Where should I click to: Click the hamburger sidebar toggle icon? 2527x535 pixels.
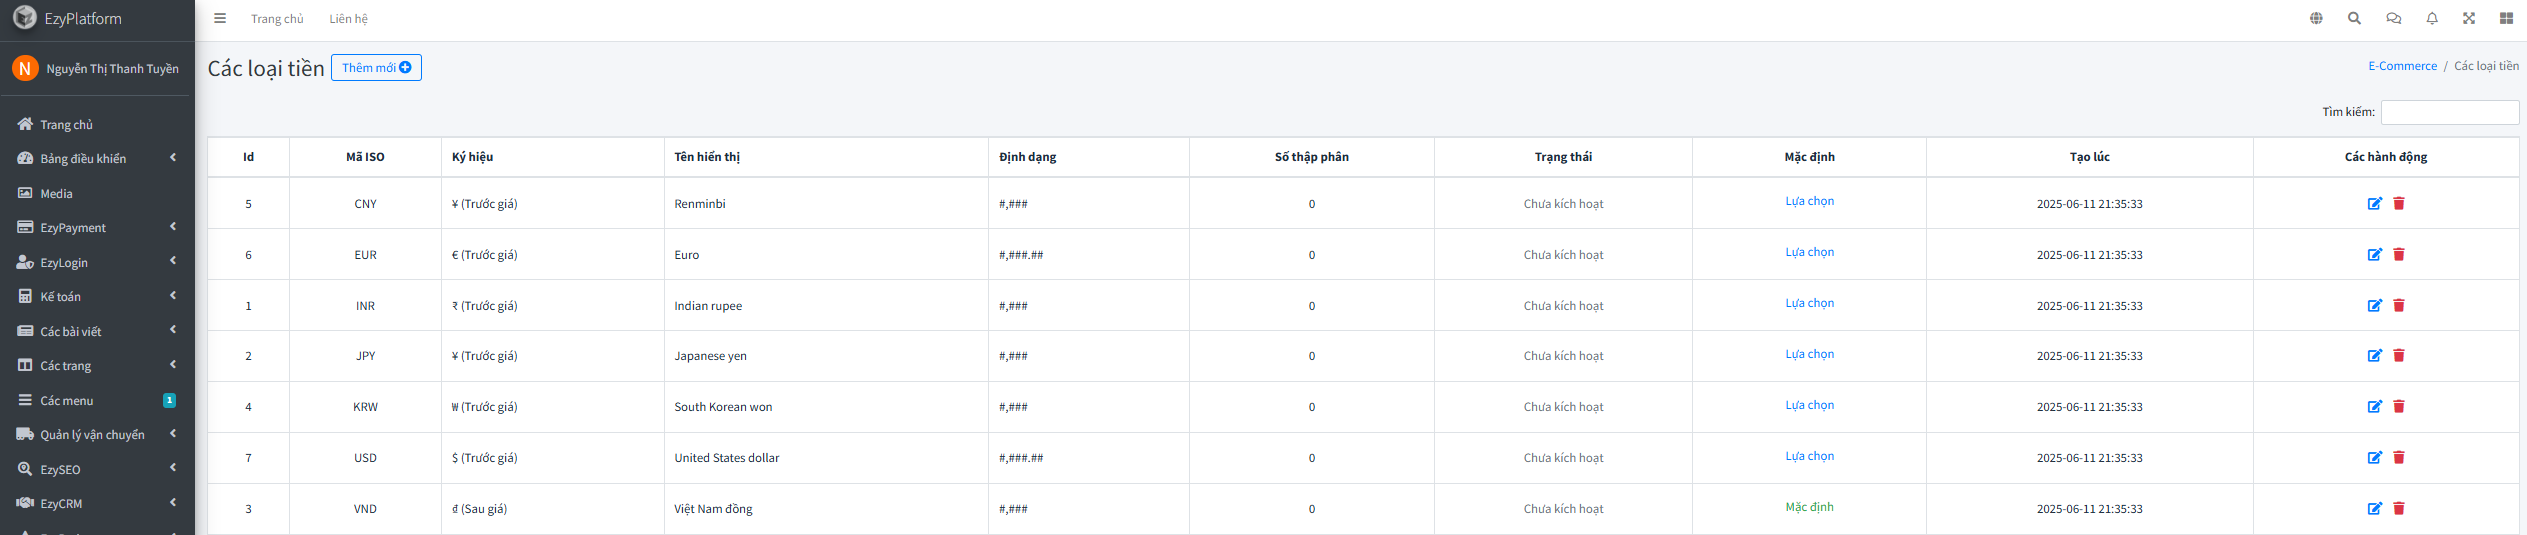[220, 18]
